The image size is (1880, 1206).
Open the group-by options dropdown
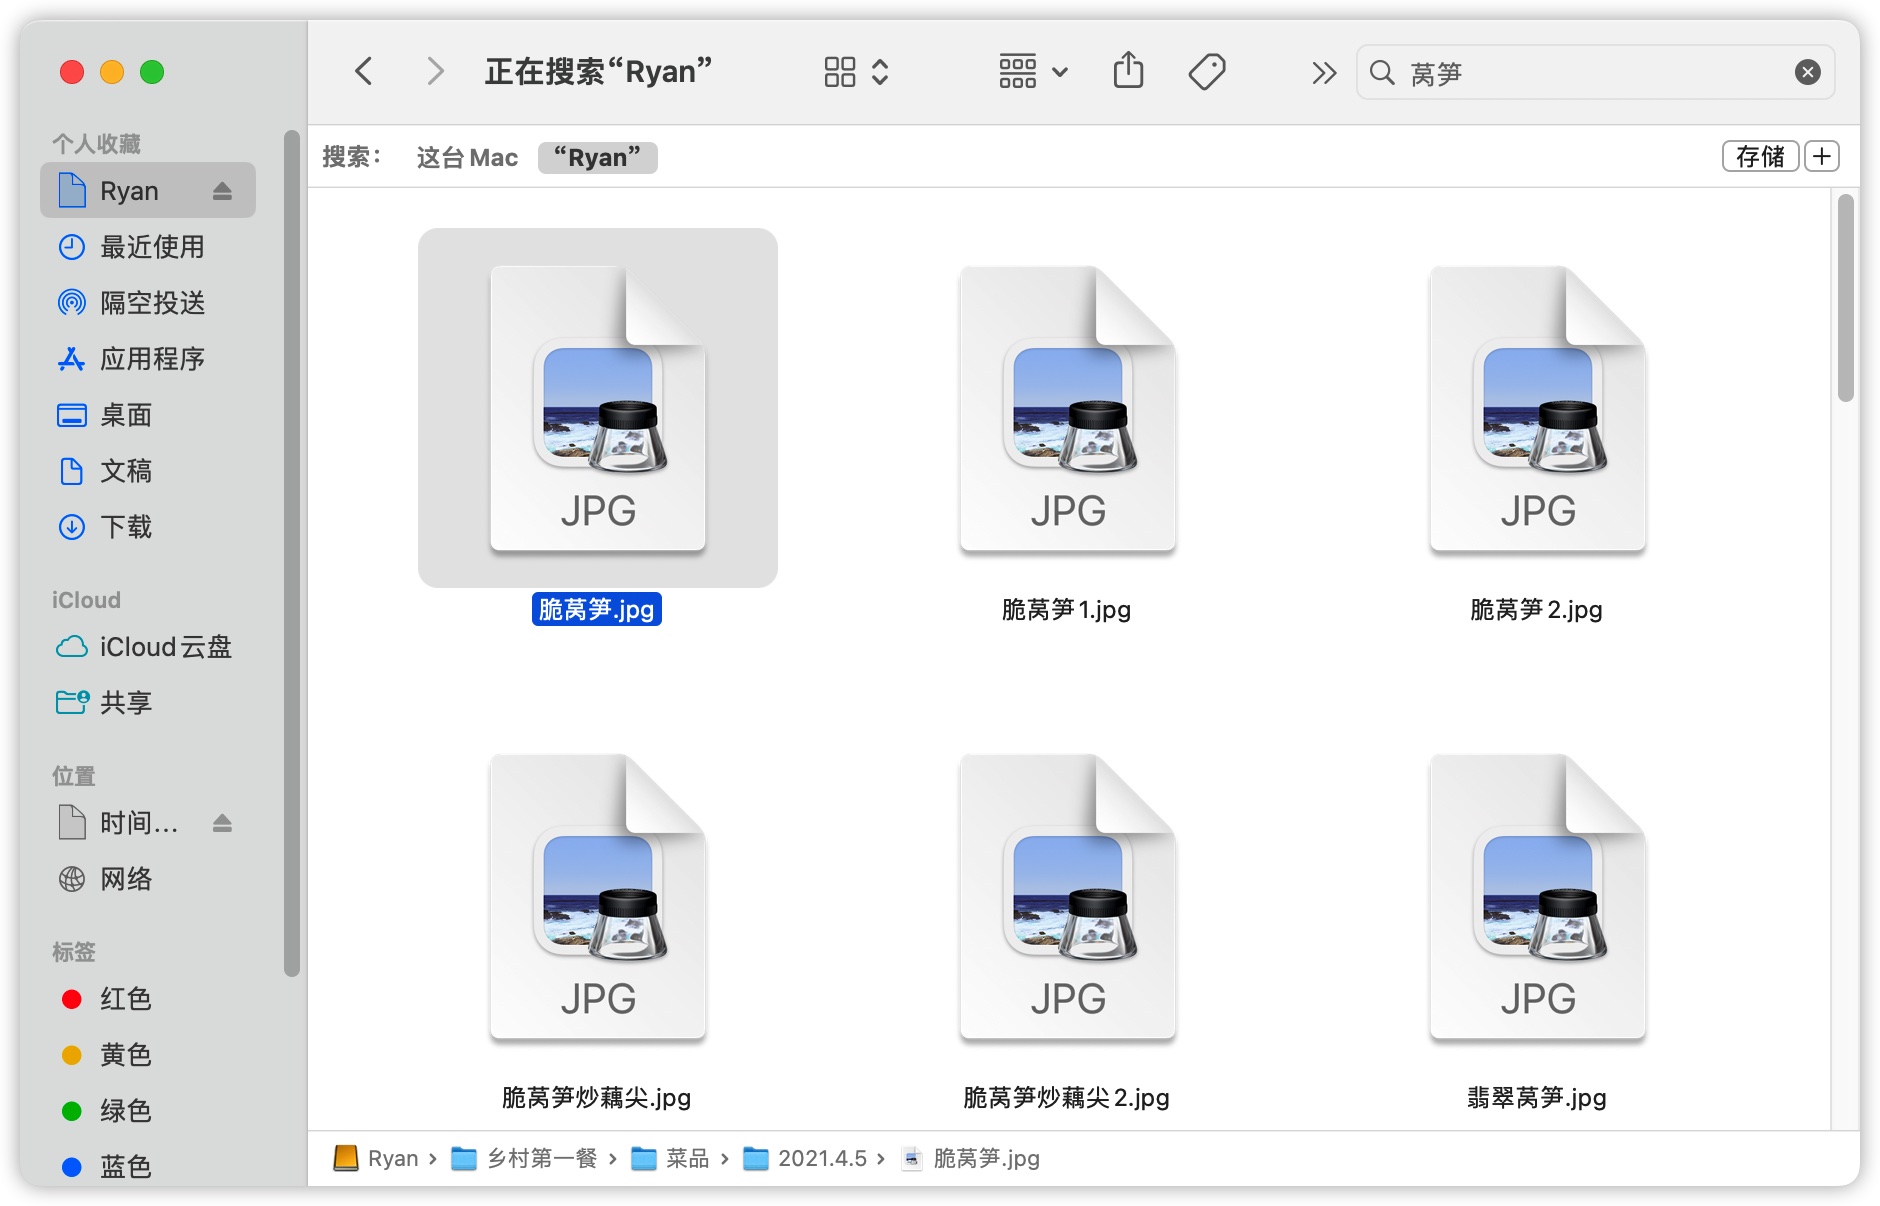coord(1033,72)
